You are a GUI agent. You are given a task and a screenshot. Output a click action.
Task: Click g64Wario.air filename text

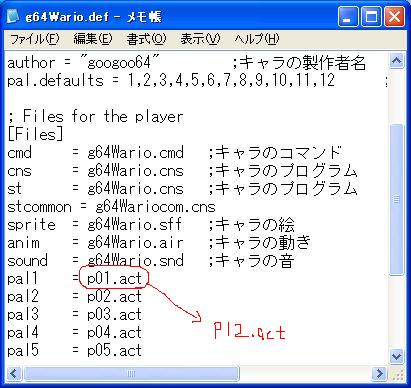[x=135, y=243]
